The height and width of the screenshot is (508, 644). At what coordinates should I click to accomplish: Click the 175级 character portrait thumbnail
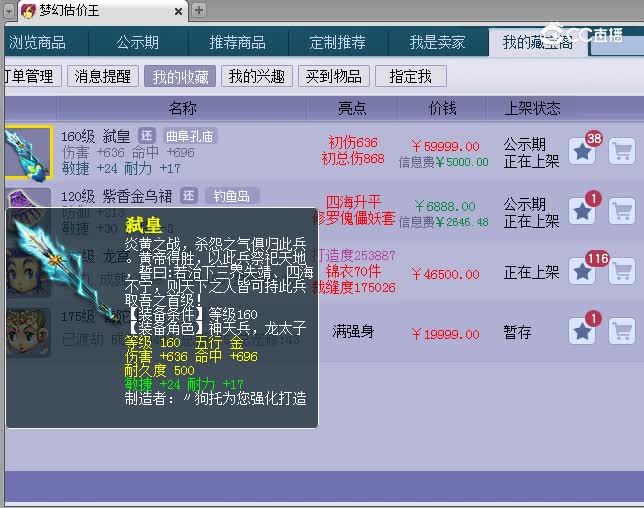(x=28, y=332)
